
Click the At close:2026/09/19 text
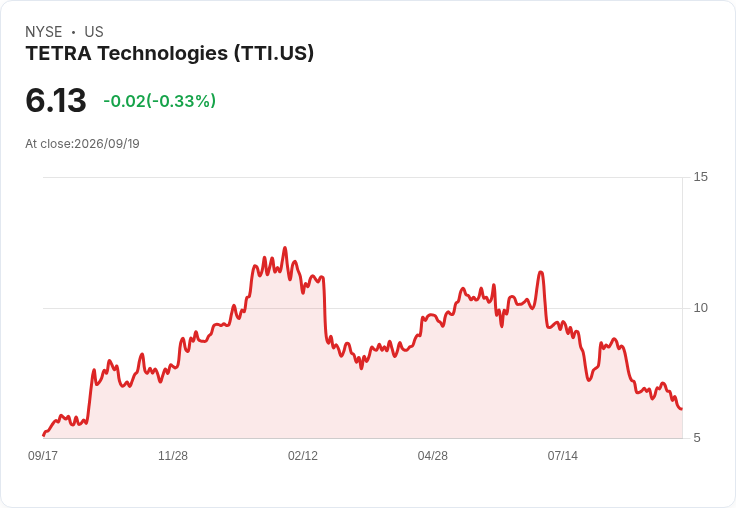[83, 144]
